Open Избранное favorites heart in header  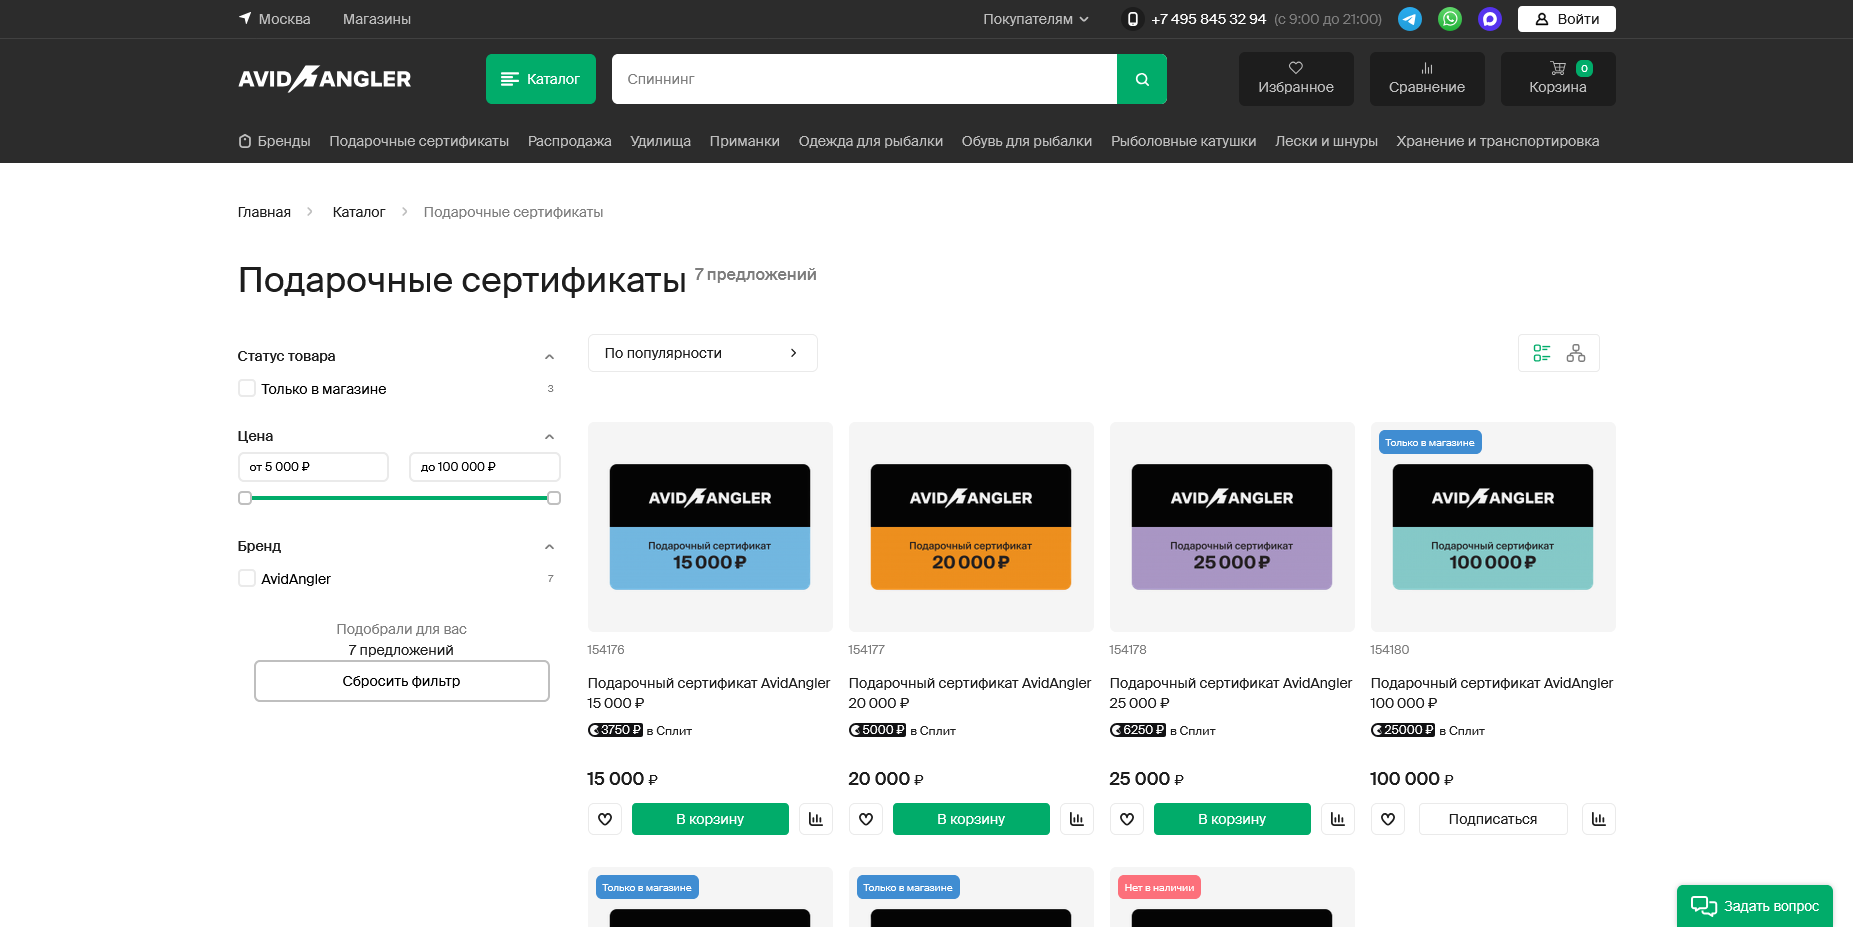coord(1296,79)
